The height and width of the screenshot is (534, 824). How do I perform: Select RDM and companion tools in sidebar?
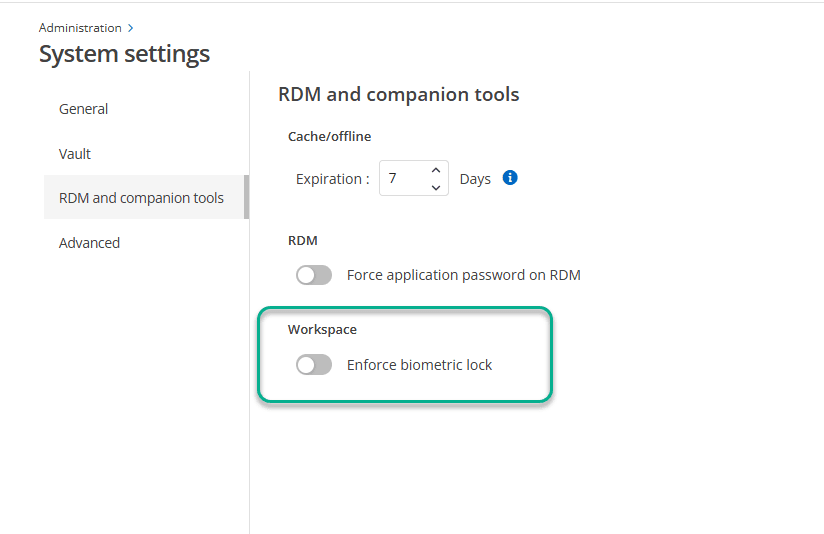141,198
